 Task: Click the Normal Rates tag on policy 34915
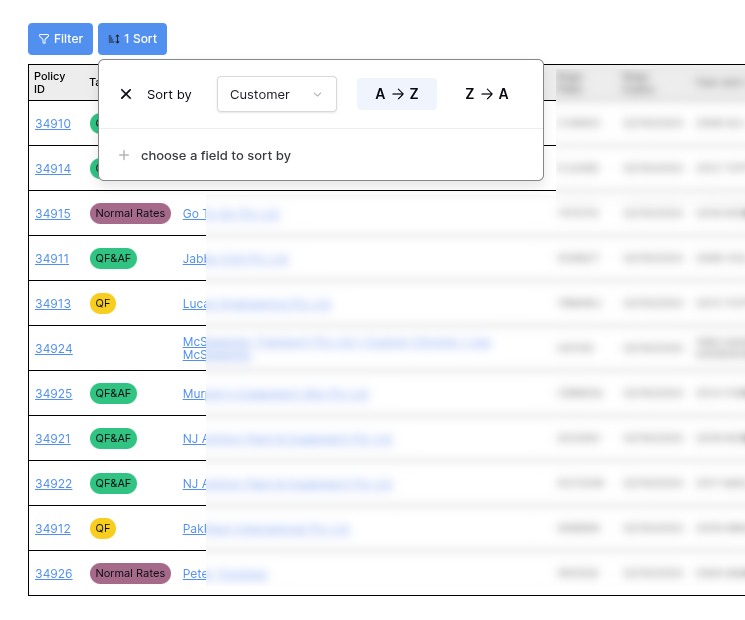[130, 213]
